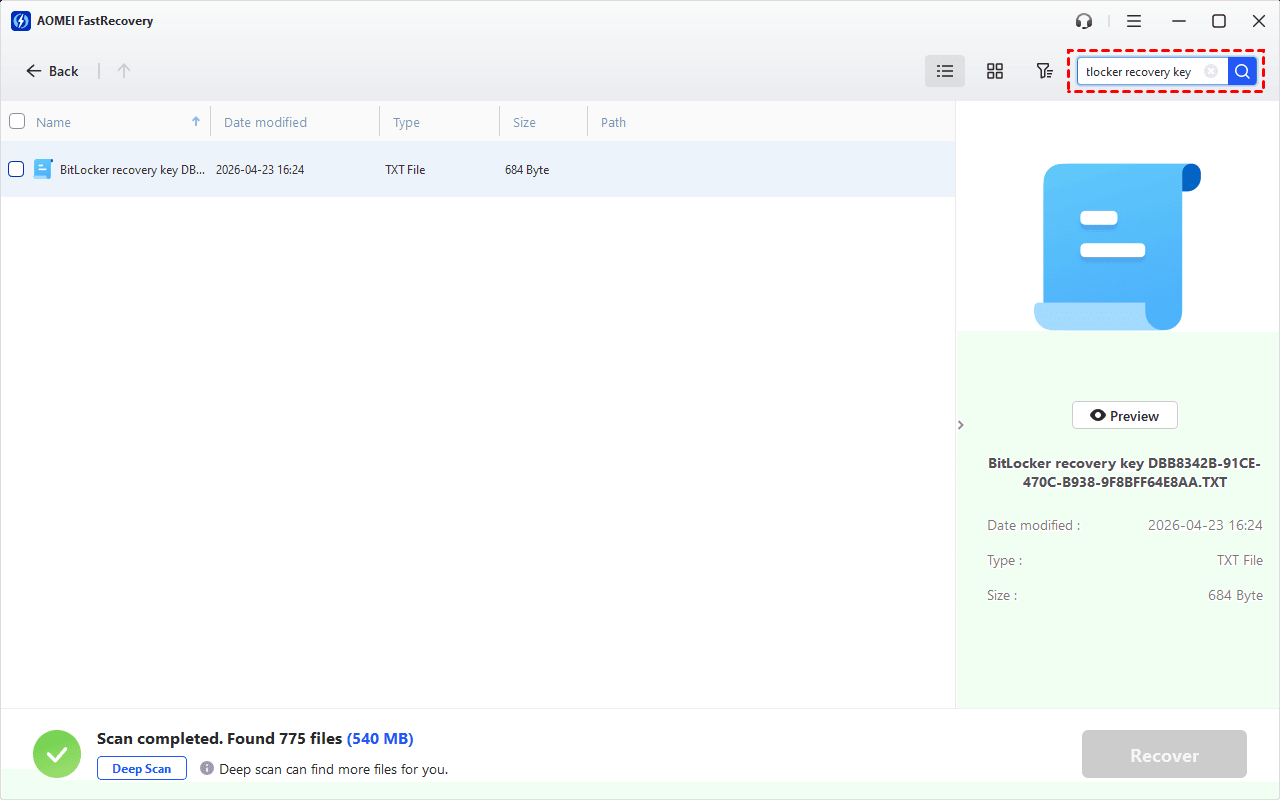Open the hamburger main menu

pyautogui.click(x=1134, y=21)
